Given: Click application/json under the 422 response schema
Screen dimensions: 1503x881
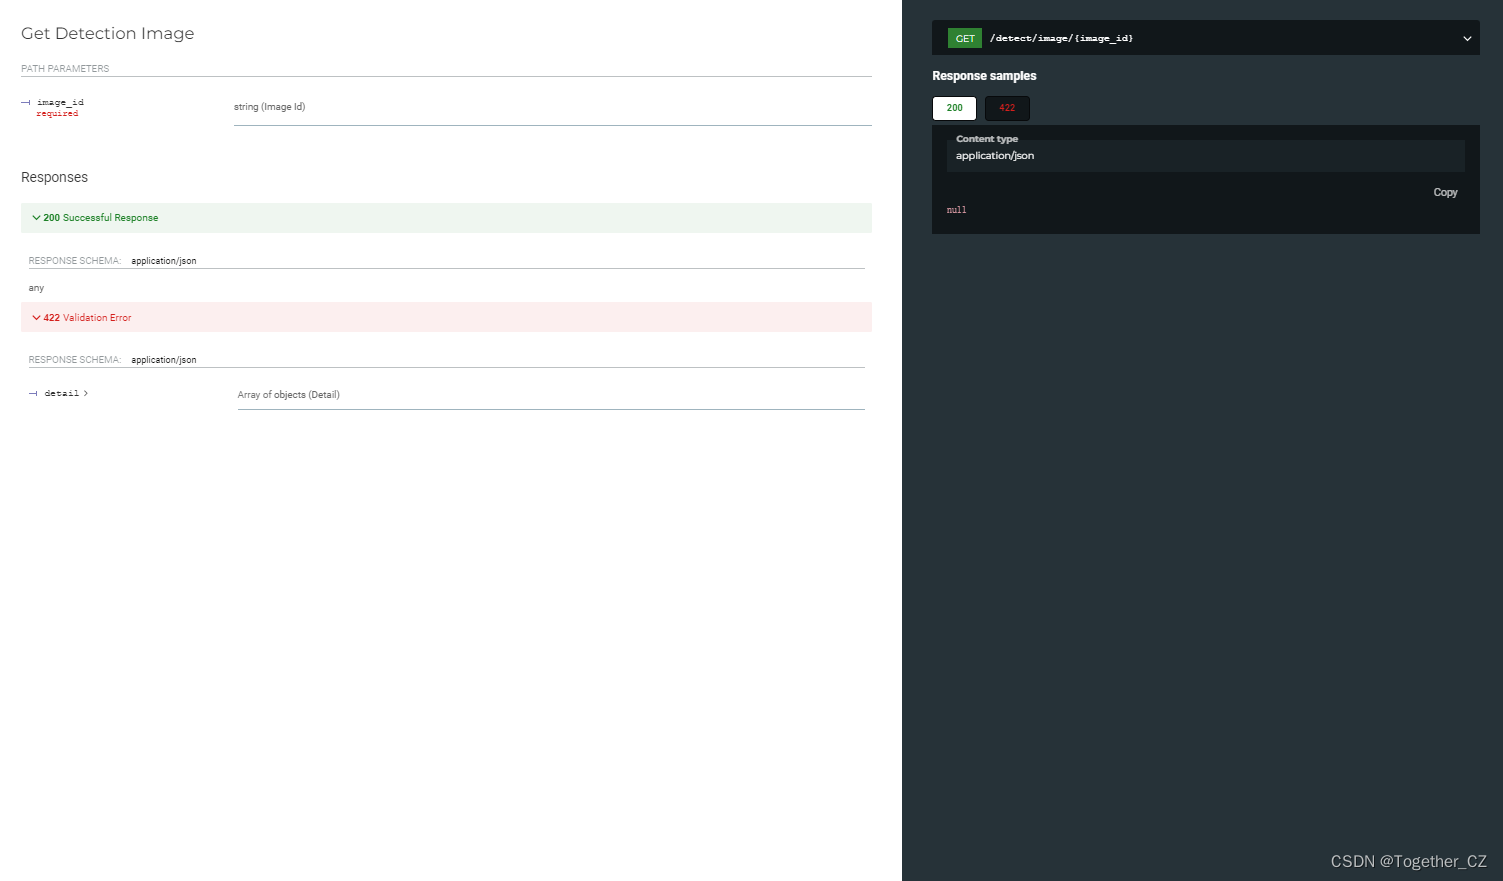Looking at the screenshot, I should 164,360.
